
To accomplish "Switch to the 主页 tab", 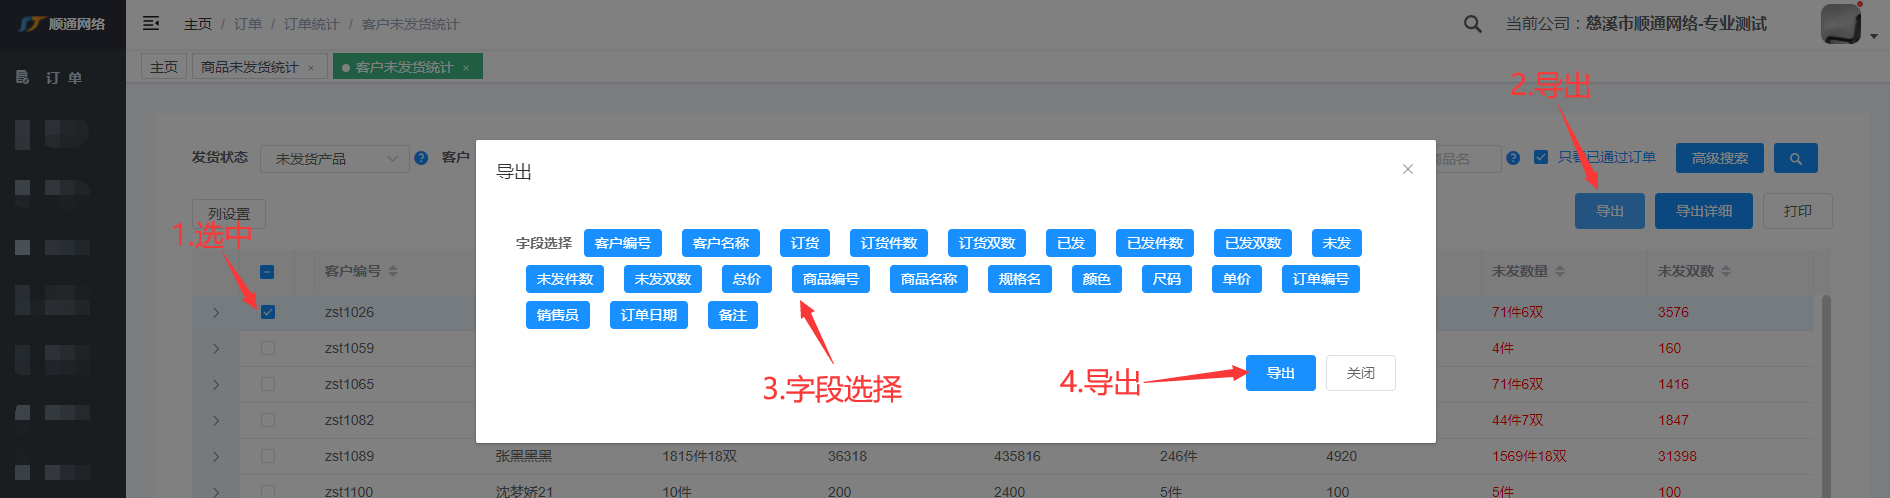I will [164, 67].
